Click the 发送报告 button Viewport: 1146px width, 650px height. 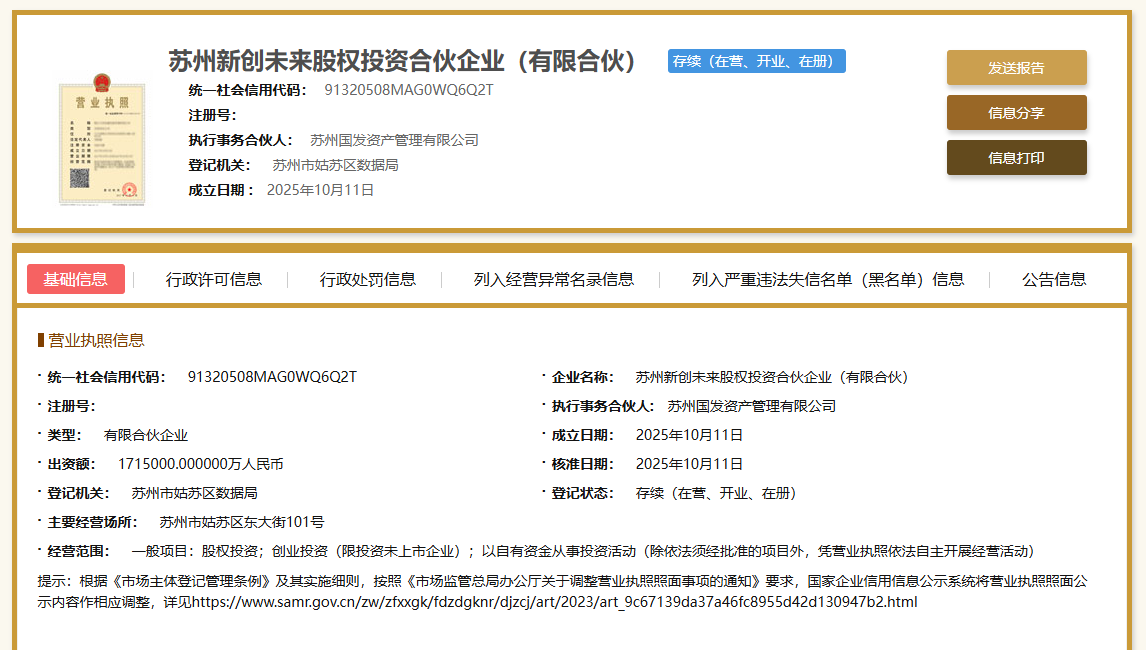1016,68
